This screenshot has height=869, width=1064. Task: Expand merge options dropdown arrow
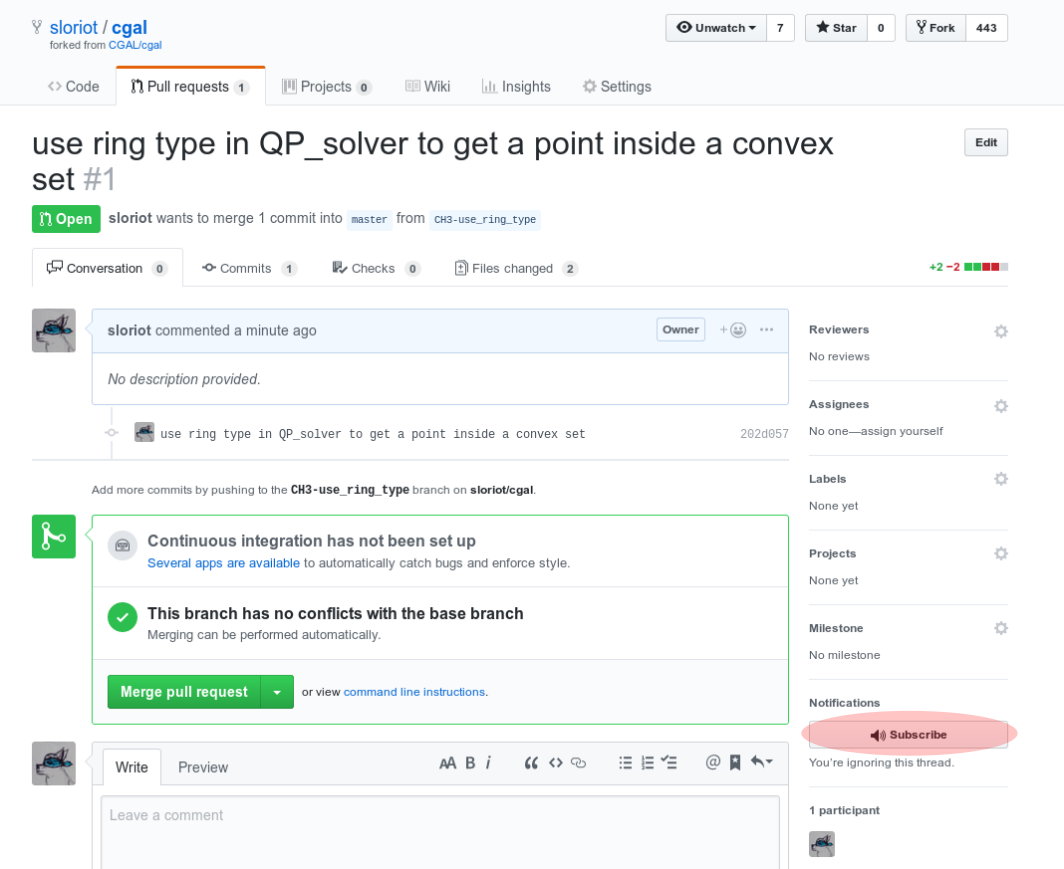pos(277,692)
